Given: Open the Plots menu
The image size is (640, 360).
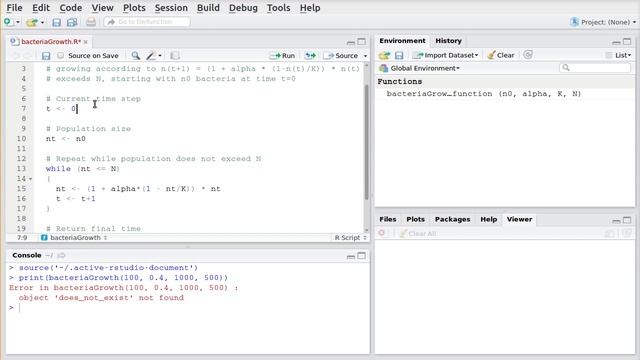Looking at the screenshot, I should tap(134, 8).
